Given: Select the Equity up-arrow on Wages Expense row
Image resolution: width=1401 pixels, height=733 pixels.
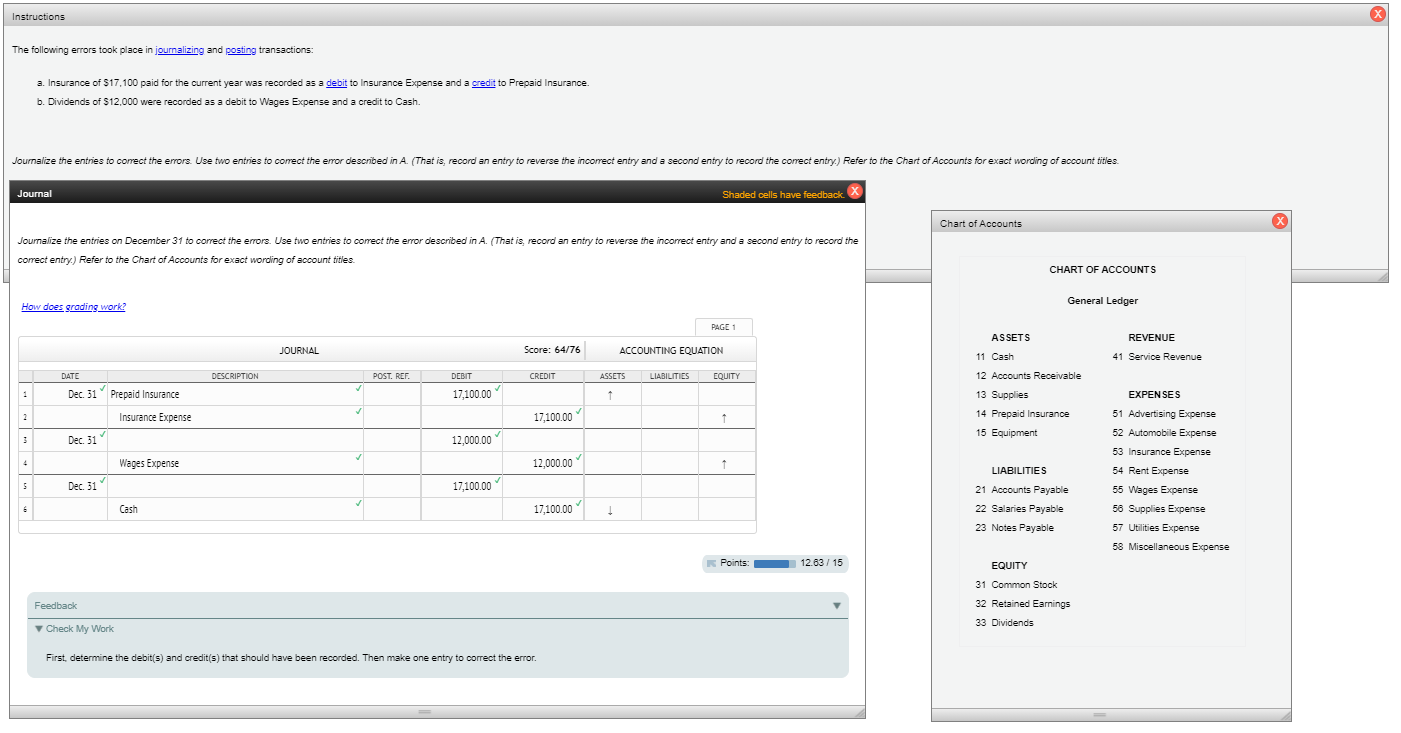Looking at the screenshot, I should pos(727,463).
